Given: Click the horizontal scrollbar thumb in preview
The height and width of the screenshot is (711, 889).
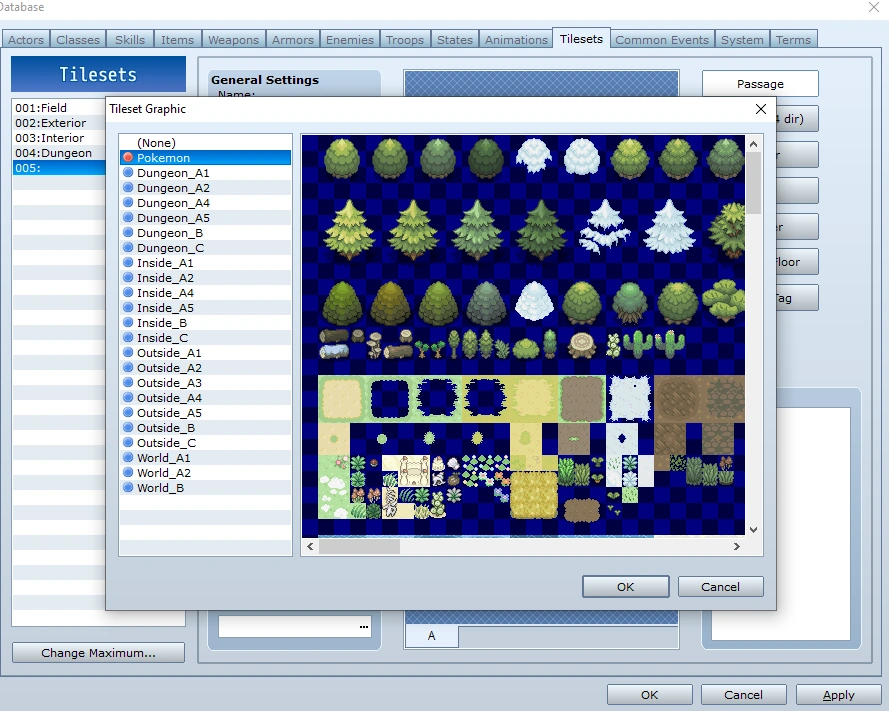Looking at the screenshot, I should click(359, 547).
